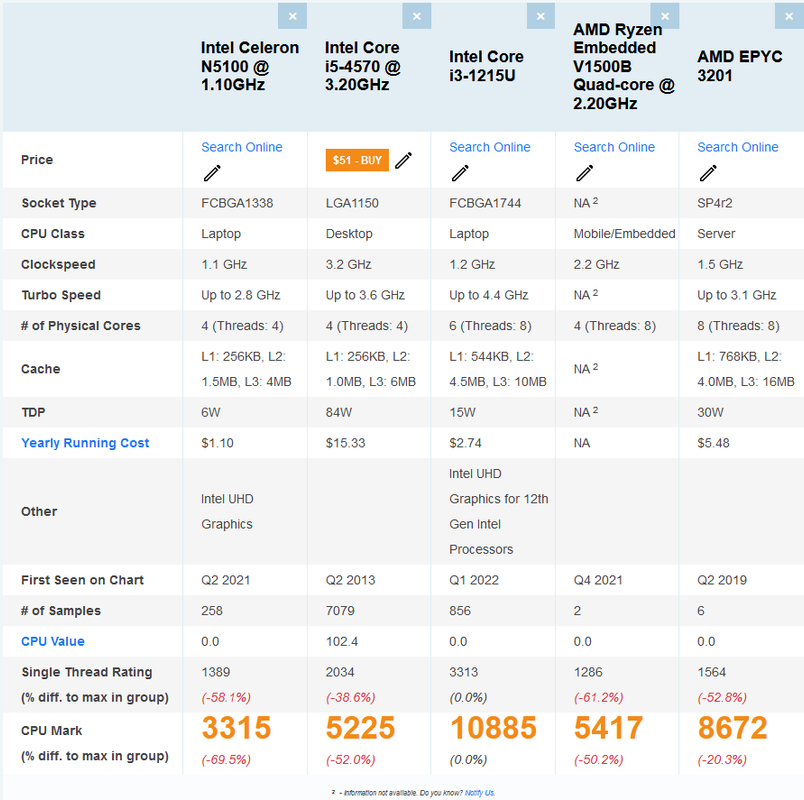Click single thread rating 1286
Image resolution: width=804 pixels, height=800 pixels.
[588, 672]
